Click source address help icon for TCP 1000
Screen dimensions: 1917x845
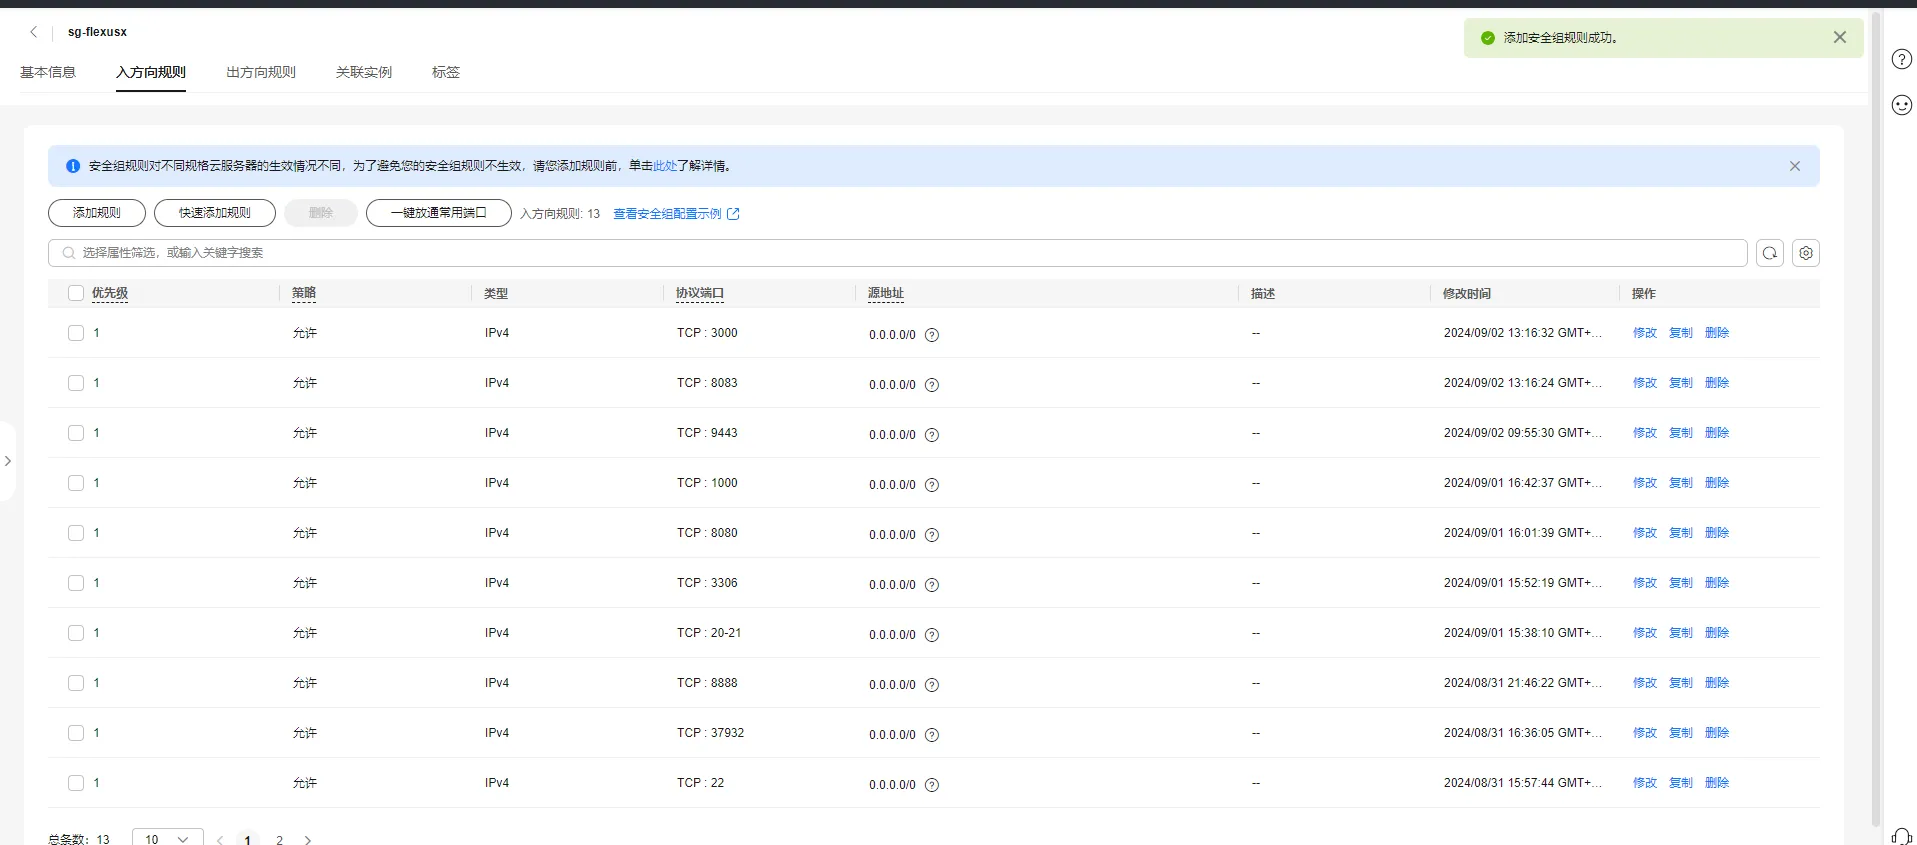[x=931, y=485]
